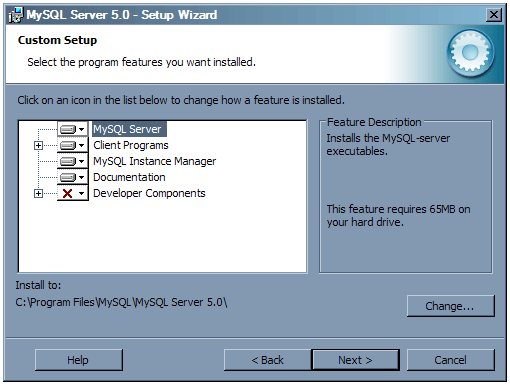
Task: Open dropdown arrow next to Developer Components X
Action: [81, 193]
